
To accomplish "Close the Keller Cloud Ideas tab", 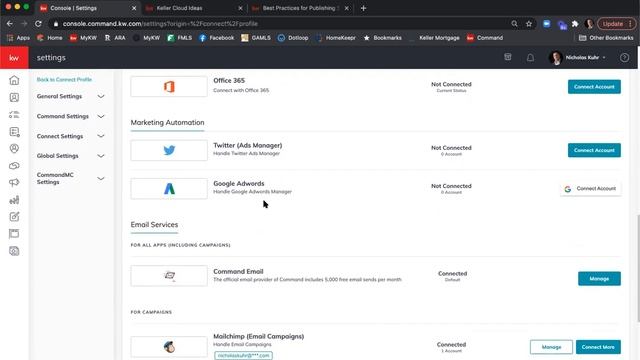I will 240,8.
